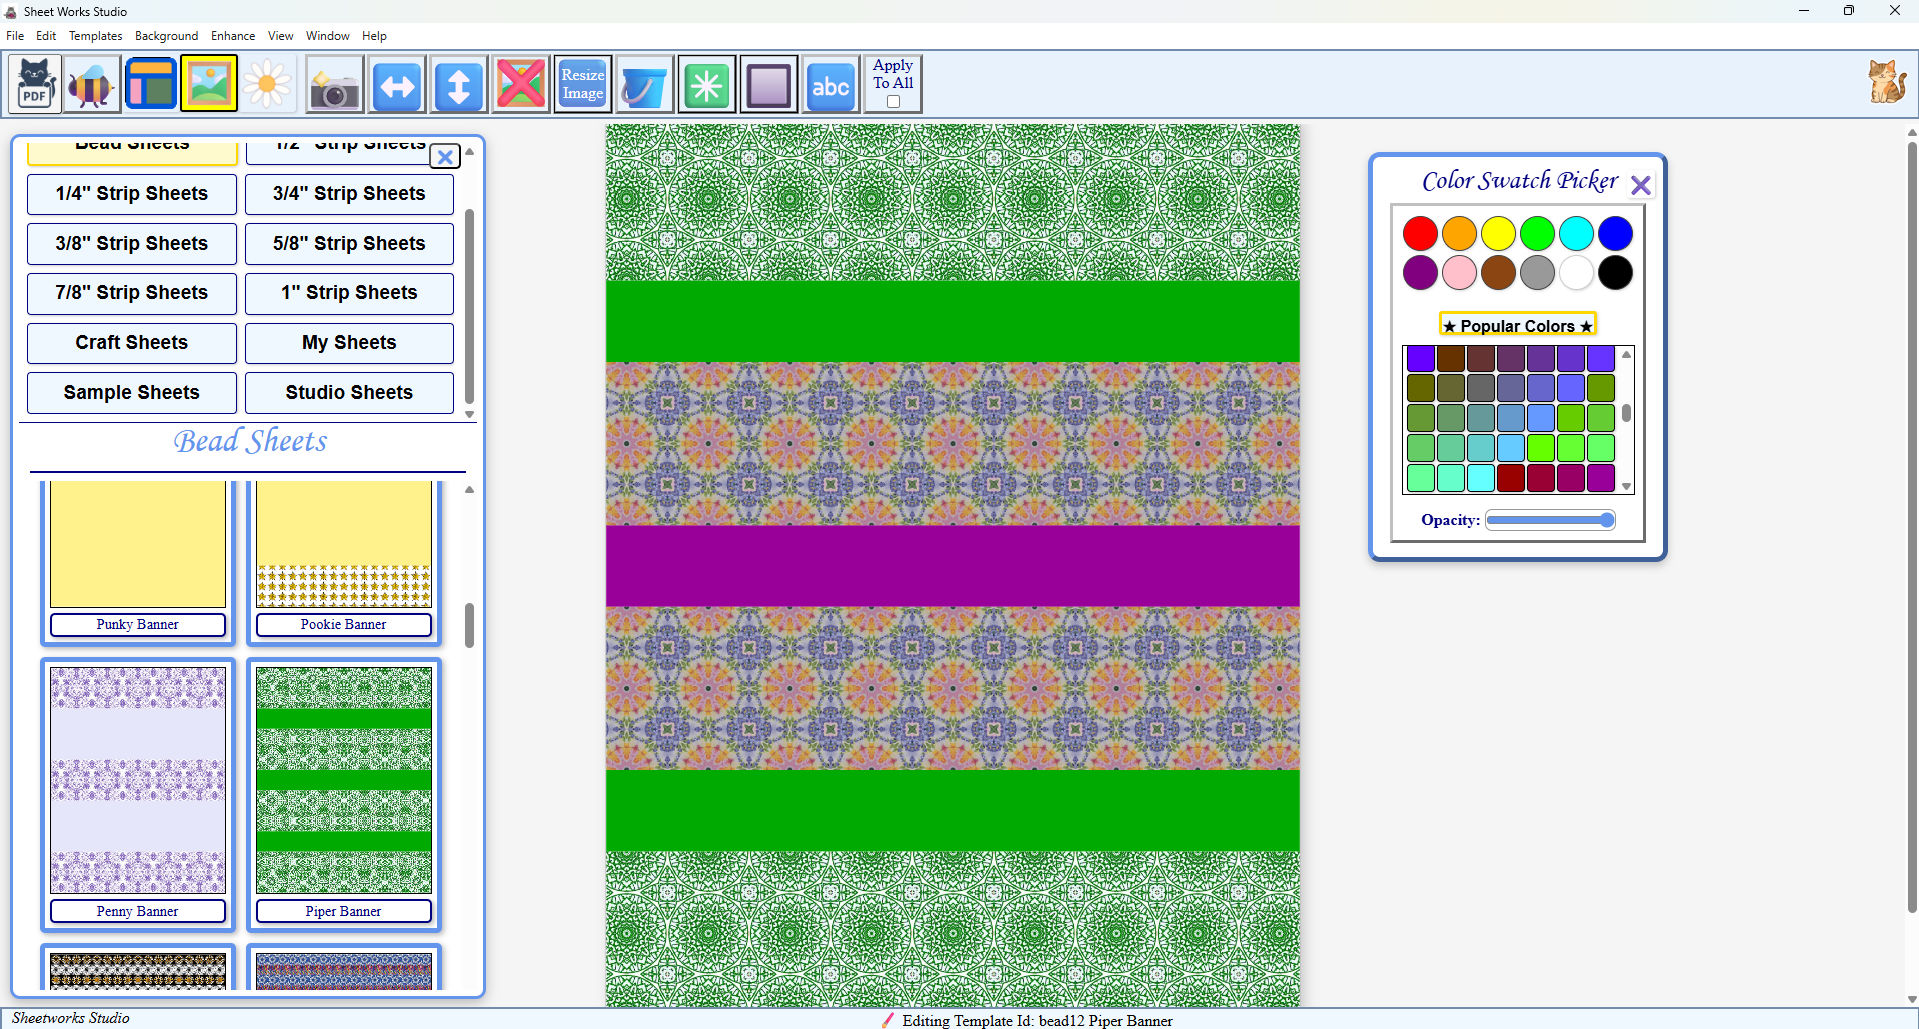
Task: Open the Craft Sheets category
Action: point(131,343)
